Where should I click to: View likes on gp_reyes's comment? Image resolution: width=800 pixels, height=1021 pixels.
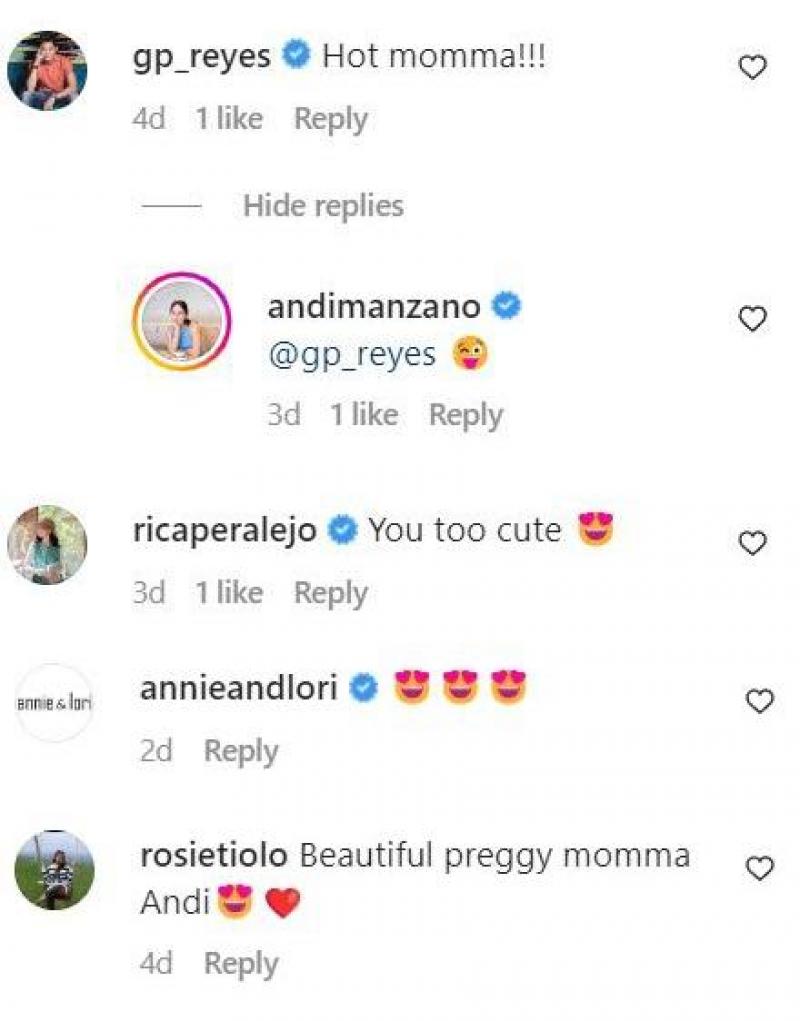[228, 119]
